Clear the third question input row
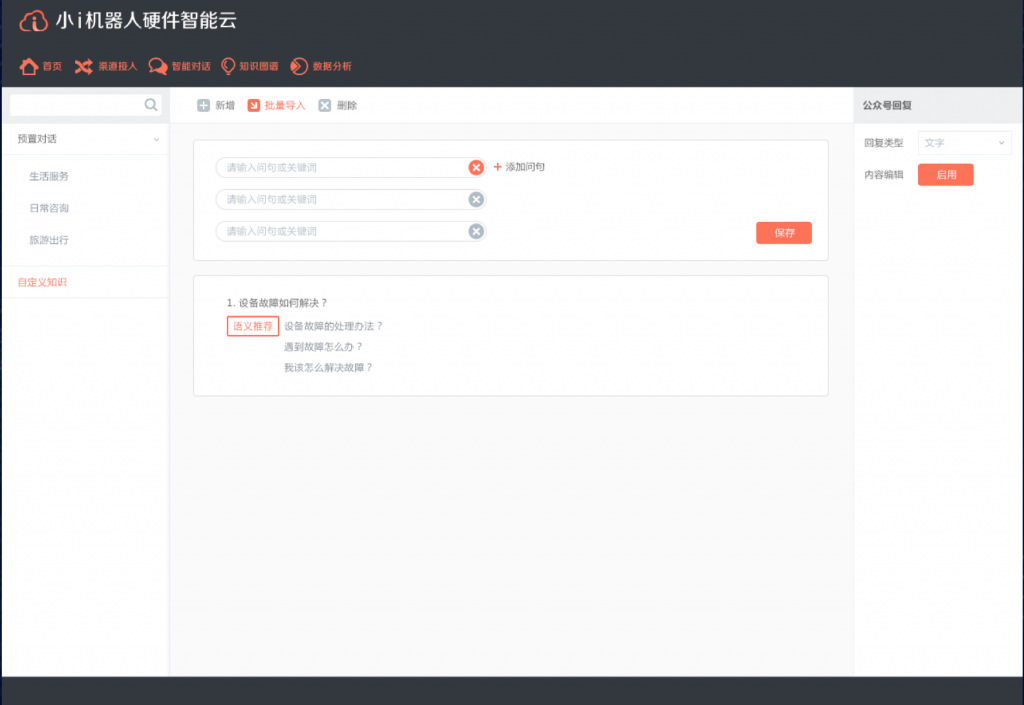The width and height of the screenshot is (1024, 705). point(476,231)
